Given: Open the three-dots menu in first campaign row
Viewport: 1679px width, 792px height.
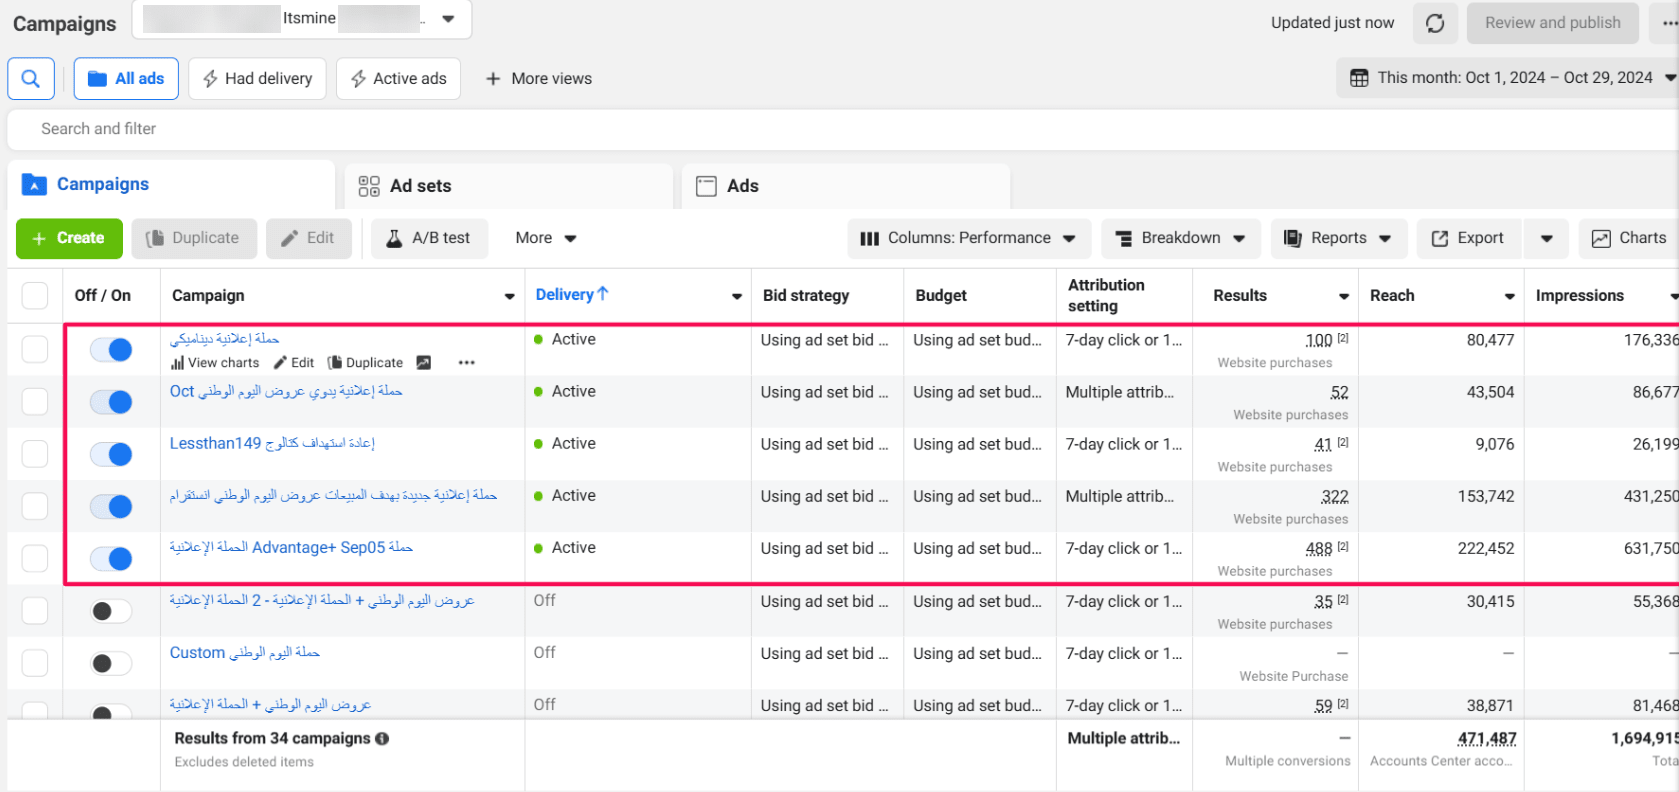Looking at the screenshot, I should 467,363.
